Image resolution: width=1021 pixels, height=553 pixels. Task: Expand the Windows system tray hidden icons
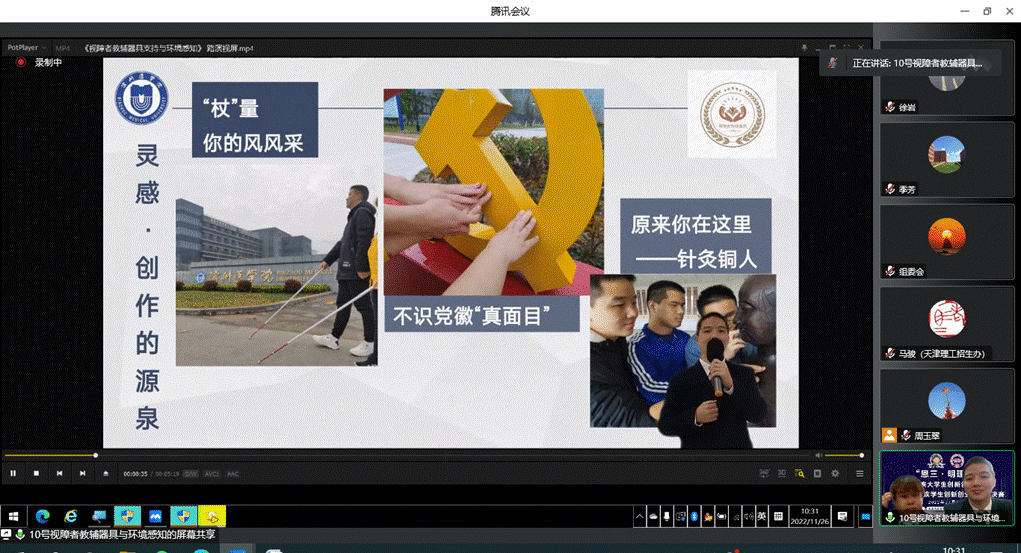(x=640, y=516)
